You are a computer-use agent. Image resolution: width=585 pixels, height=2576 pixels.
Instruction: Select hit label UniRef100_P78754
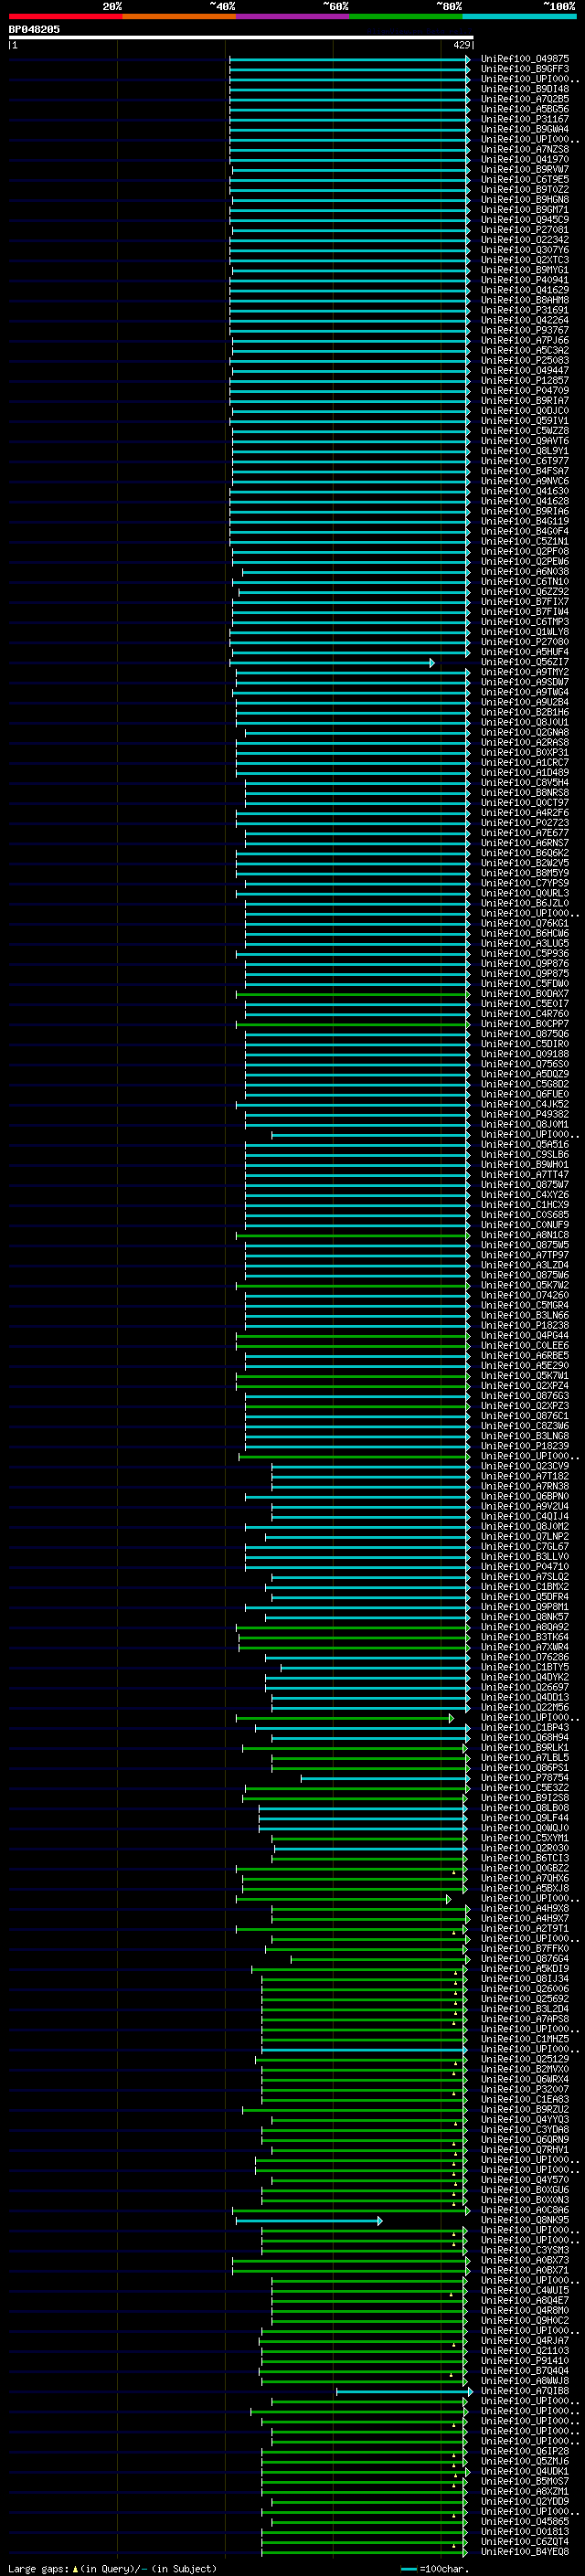[525, 1778]
